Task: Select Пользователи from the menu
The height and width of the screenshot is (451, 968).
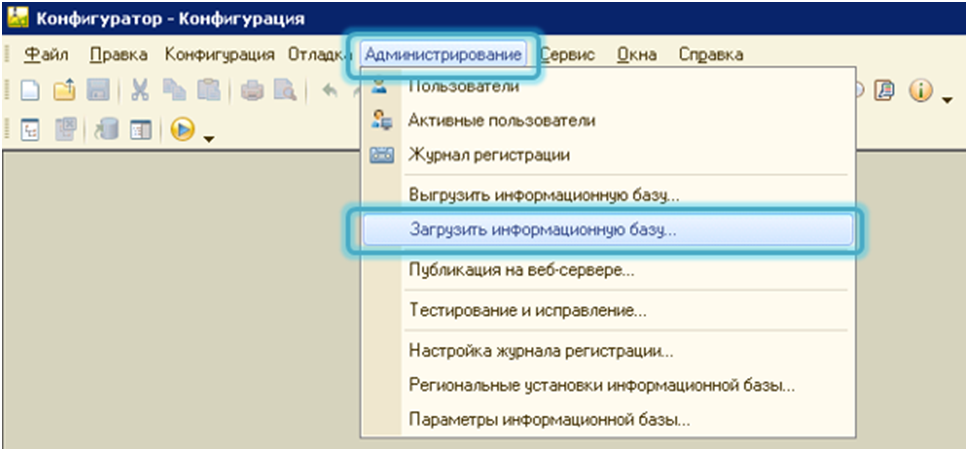Action: 607,86
